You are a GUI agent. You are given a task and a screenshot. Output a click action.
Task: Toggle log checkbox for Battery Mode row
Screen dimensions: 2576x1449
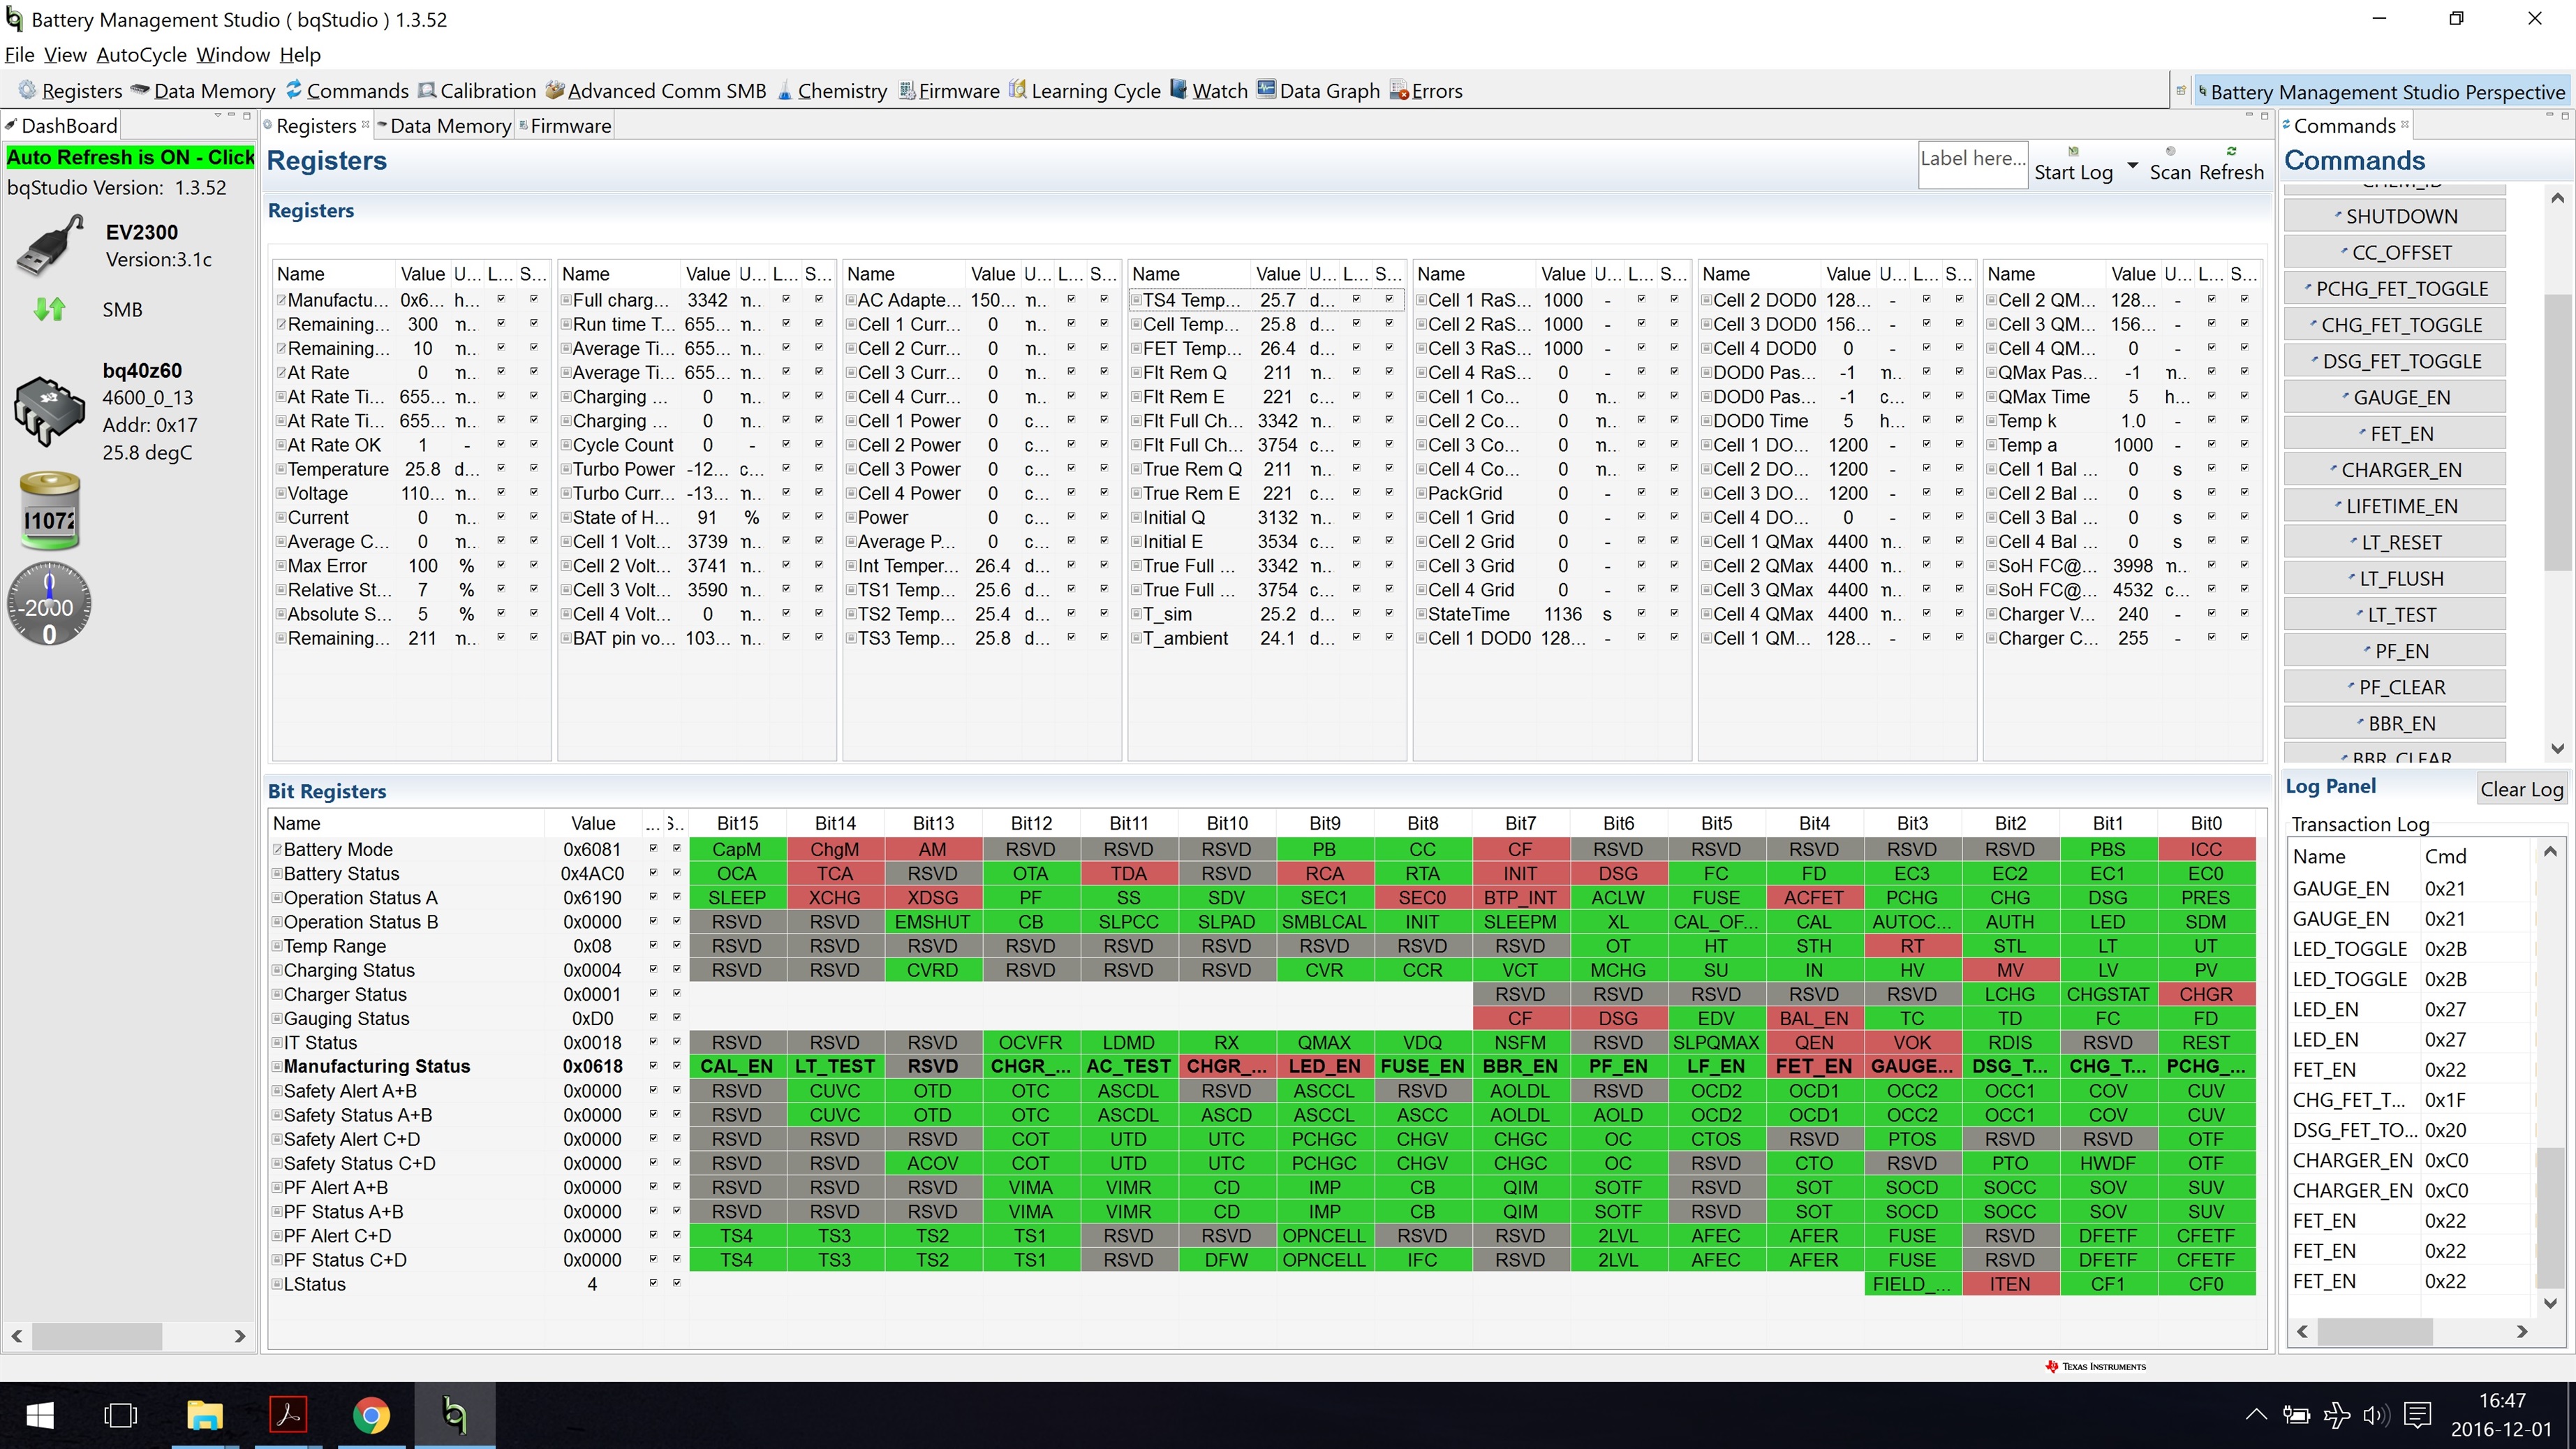coord(653,849)
